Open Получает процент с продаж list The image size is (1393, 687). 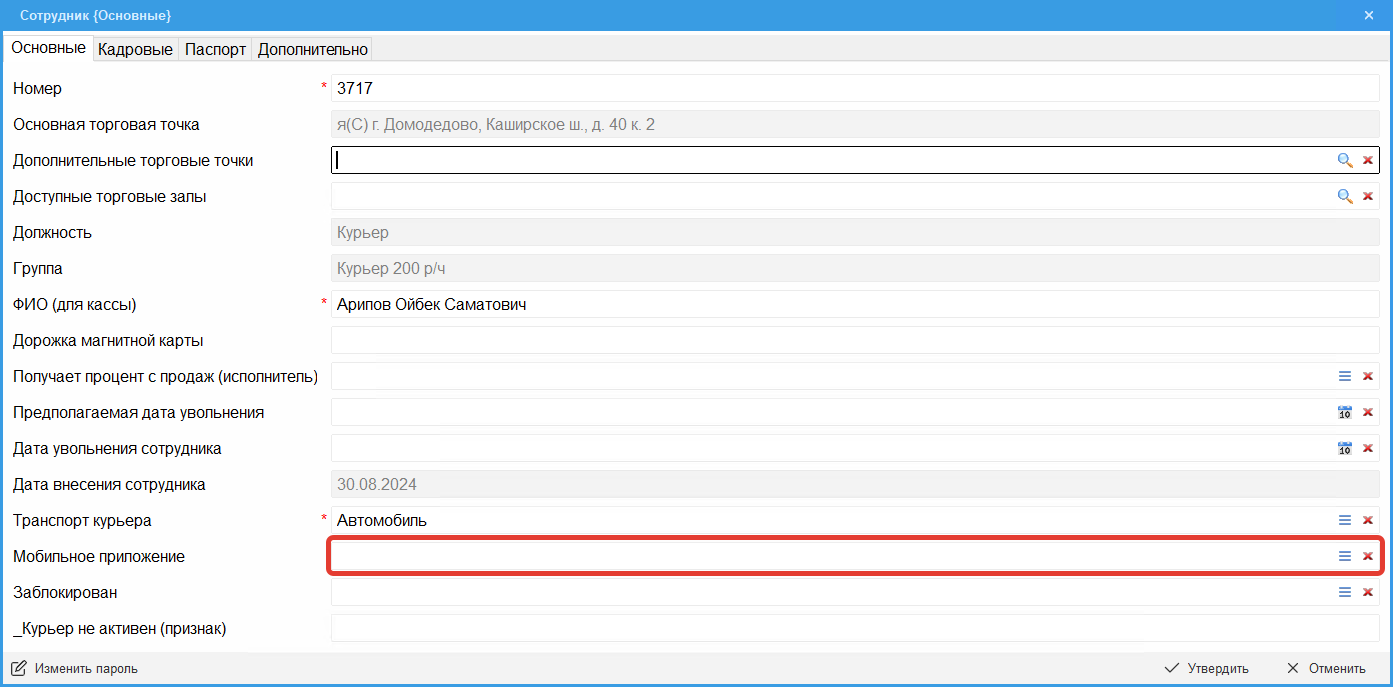1345,376
